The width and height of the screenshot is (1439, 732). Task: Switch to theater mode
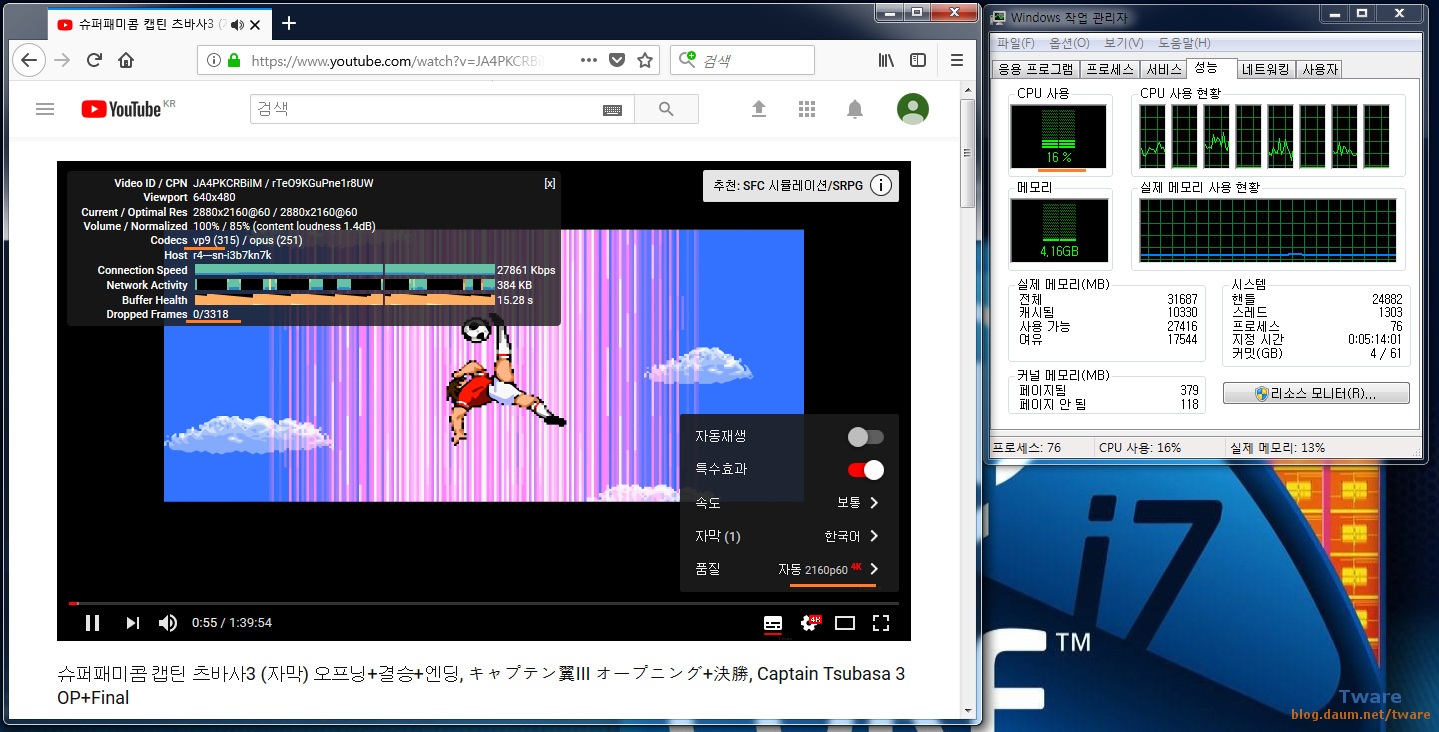[845, 623]
